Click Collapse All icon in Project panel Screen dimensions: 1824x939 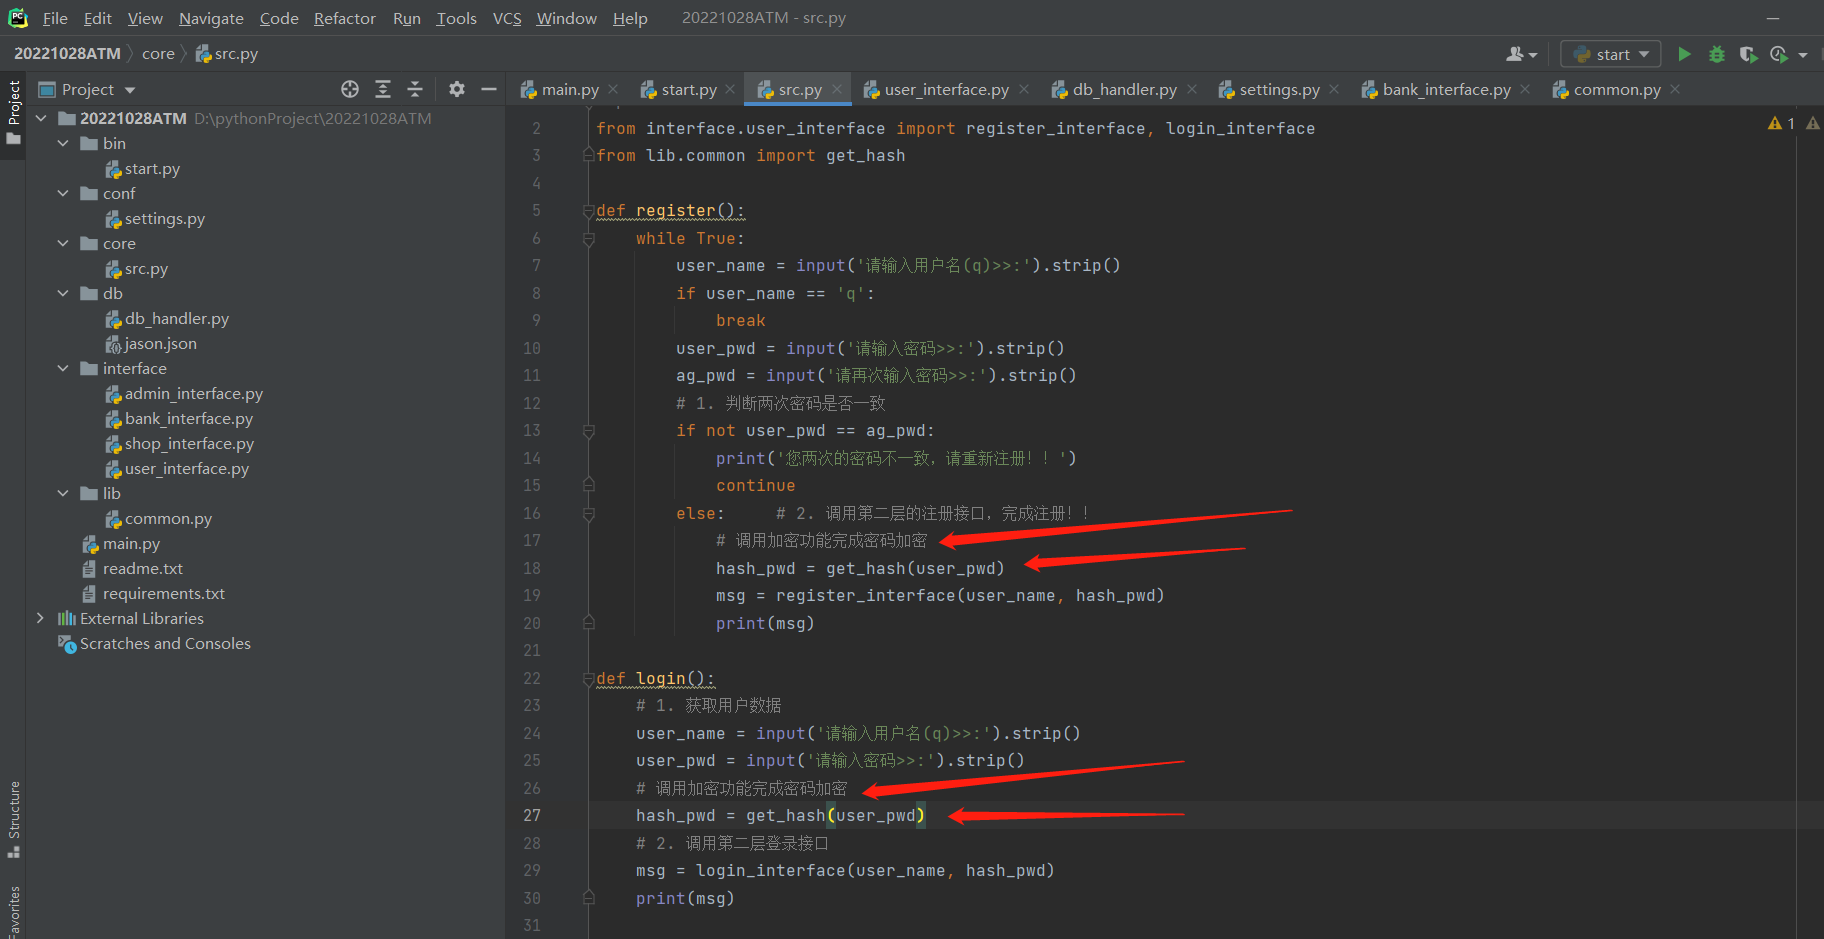tap(415, 89)
